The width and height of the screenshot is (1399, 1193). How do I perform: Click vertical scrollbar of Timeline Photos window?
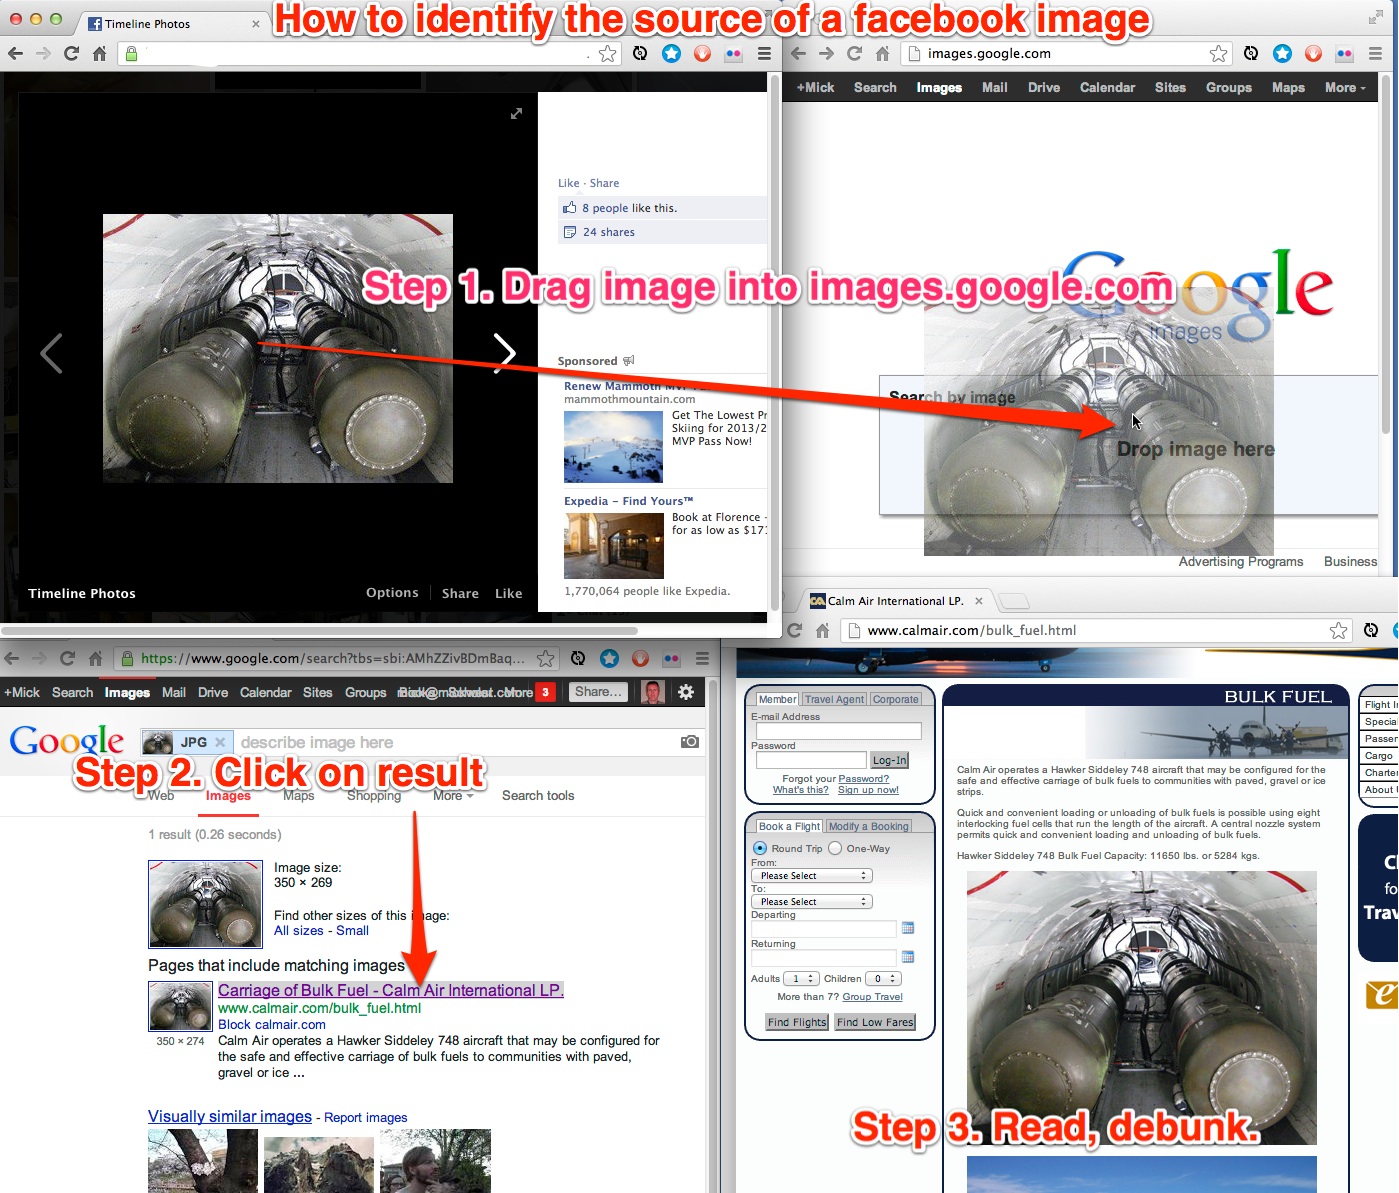pyautogui.click(x=774, y=341)
